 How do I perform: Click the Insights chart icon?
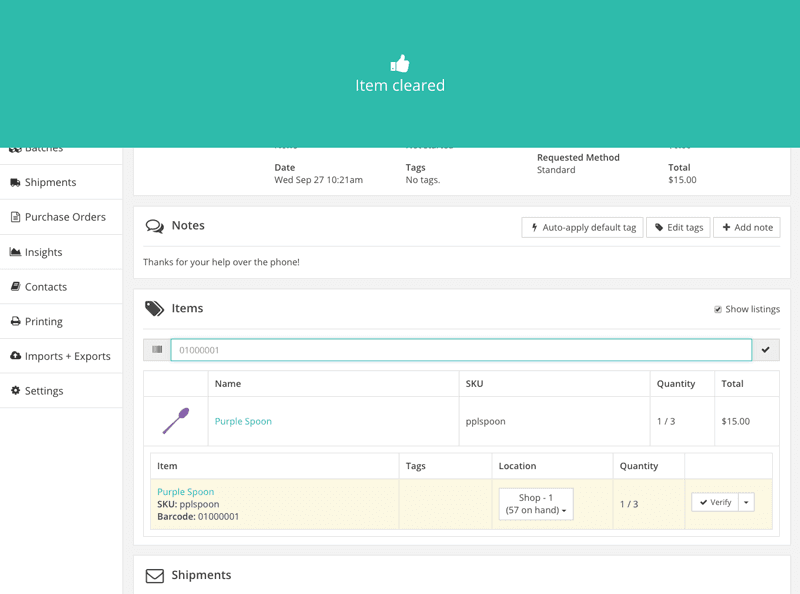pyautogui.click(x=15, y=252)
